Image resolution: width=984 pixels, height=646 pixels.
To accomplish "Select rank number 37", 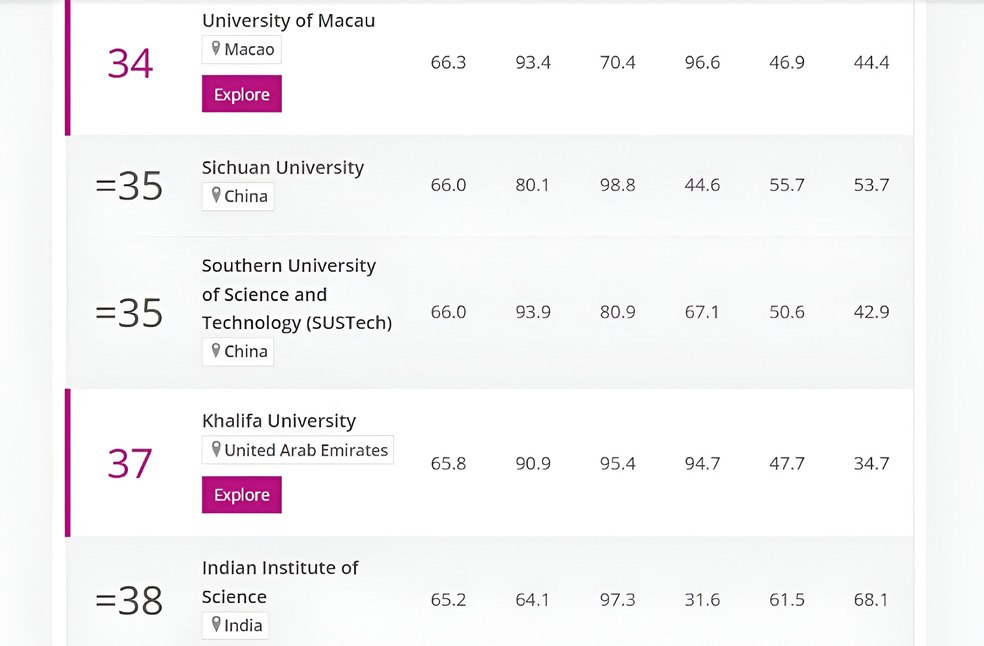I will (129, 463).
